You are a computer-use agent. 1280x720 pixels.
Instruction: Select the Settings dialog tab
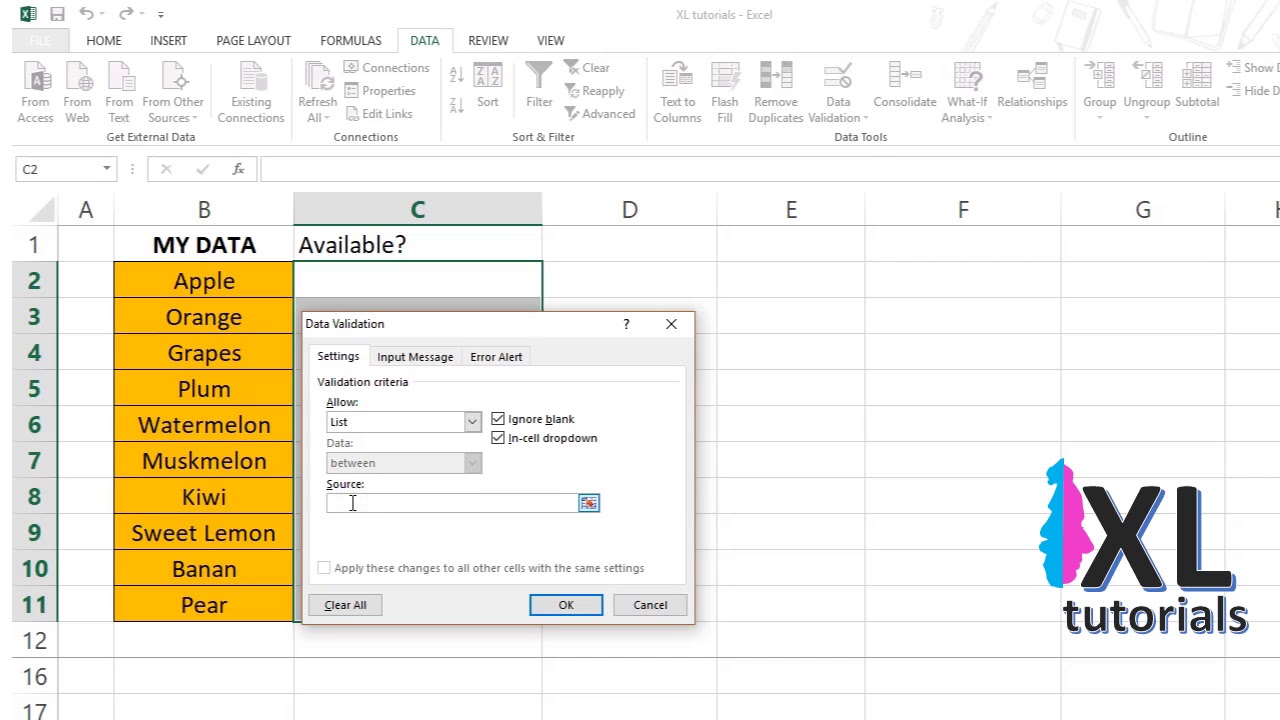point(338,356)
